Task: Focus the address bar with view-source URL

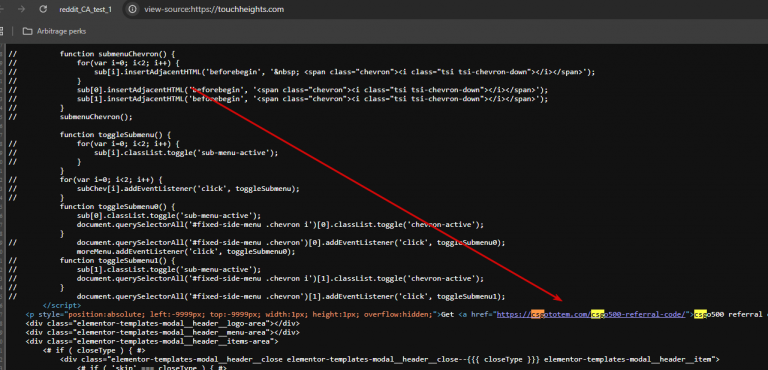Action: [x=214, y=9]
